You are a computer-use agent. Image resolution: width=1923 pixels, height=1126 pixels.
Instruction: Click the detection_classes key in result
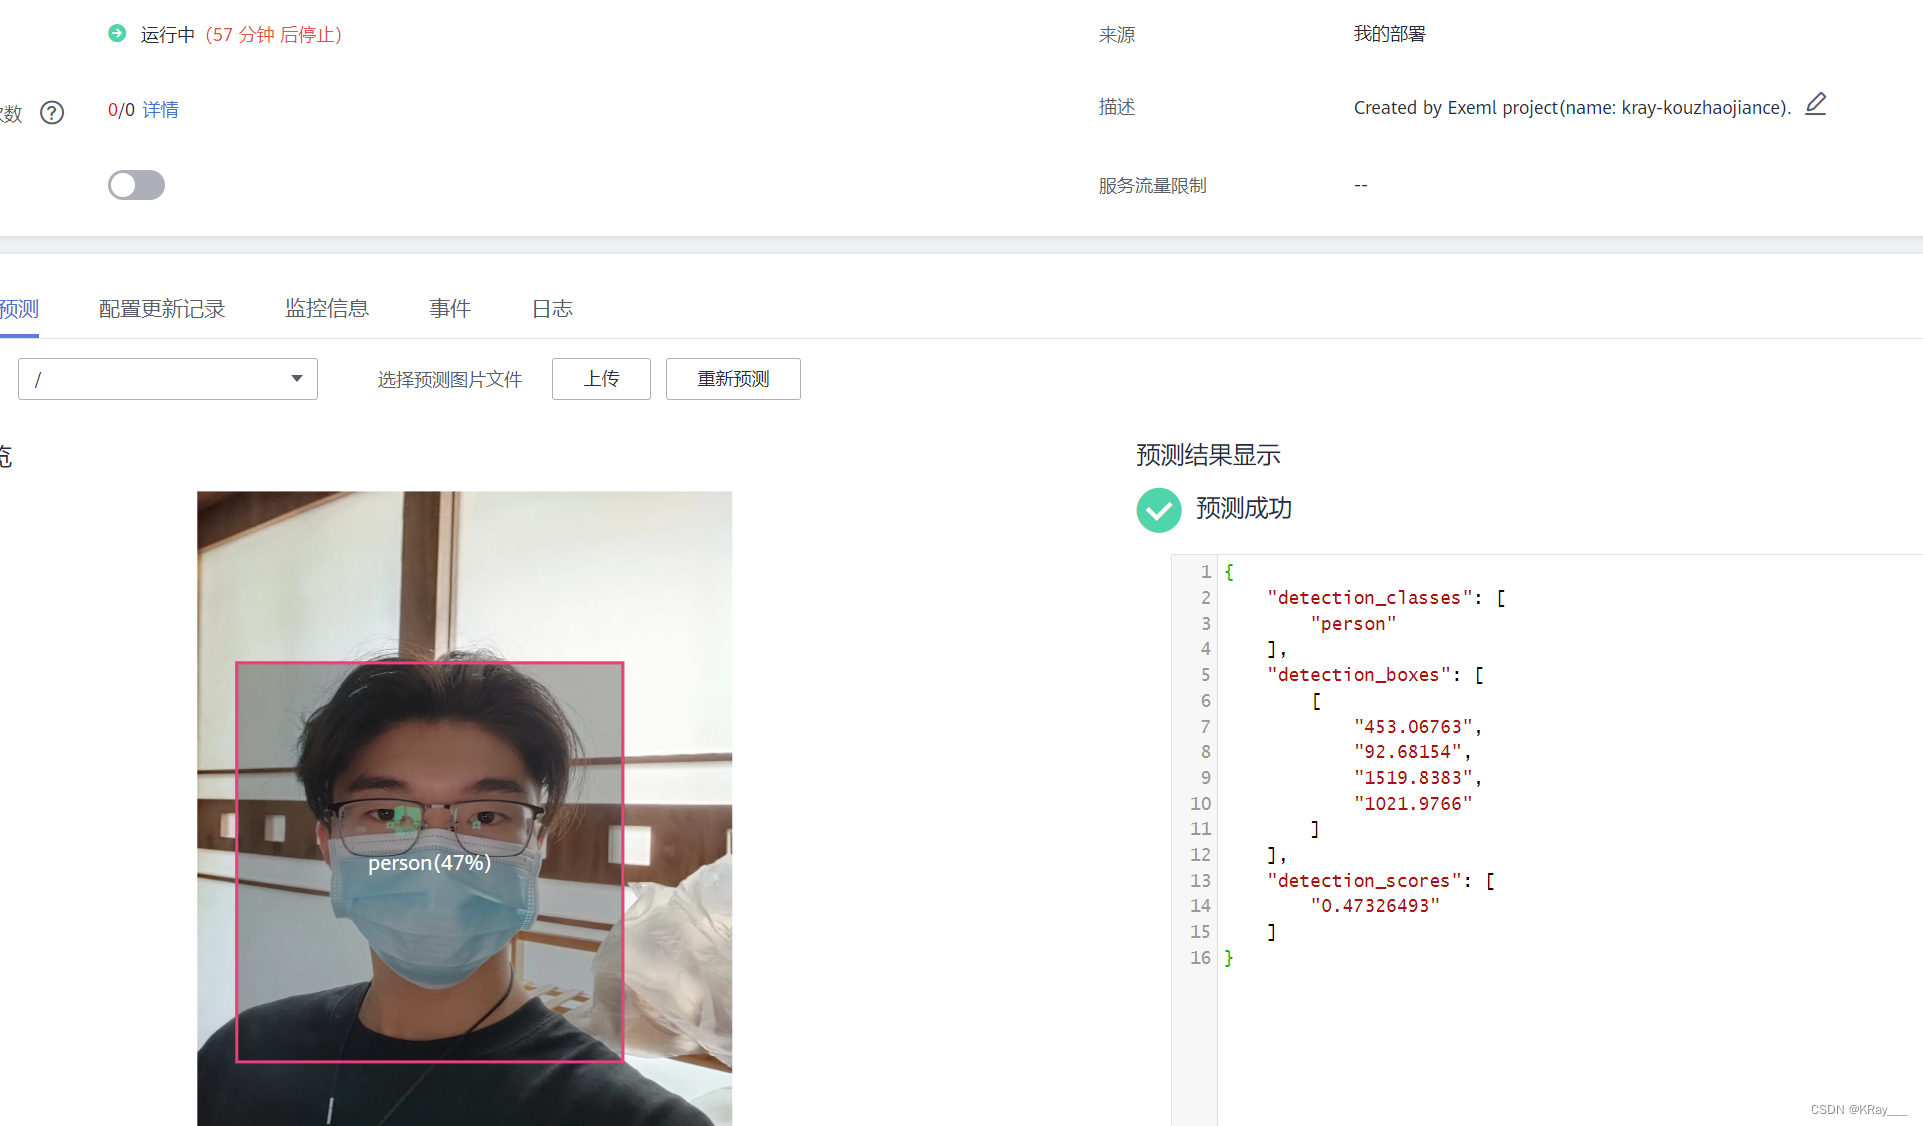[1369, 598]
